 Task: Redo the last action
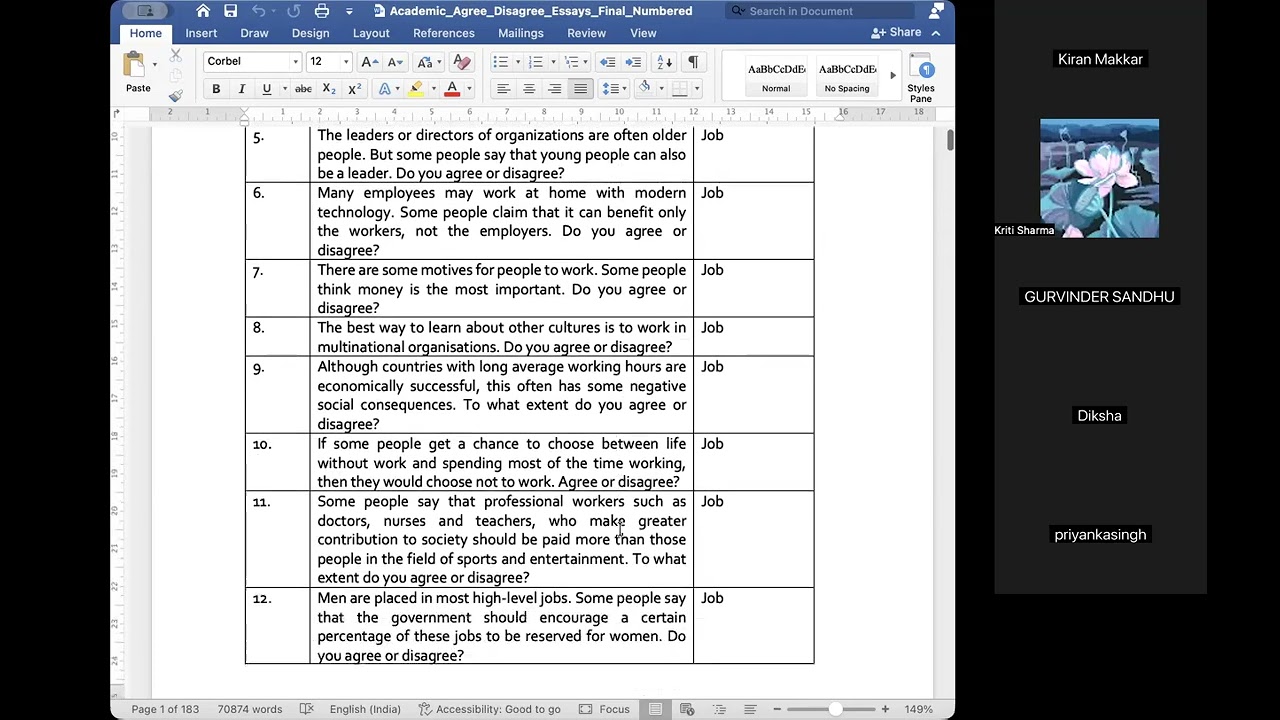pyautogui.click(x=293, y=11)
